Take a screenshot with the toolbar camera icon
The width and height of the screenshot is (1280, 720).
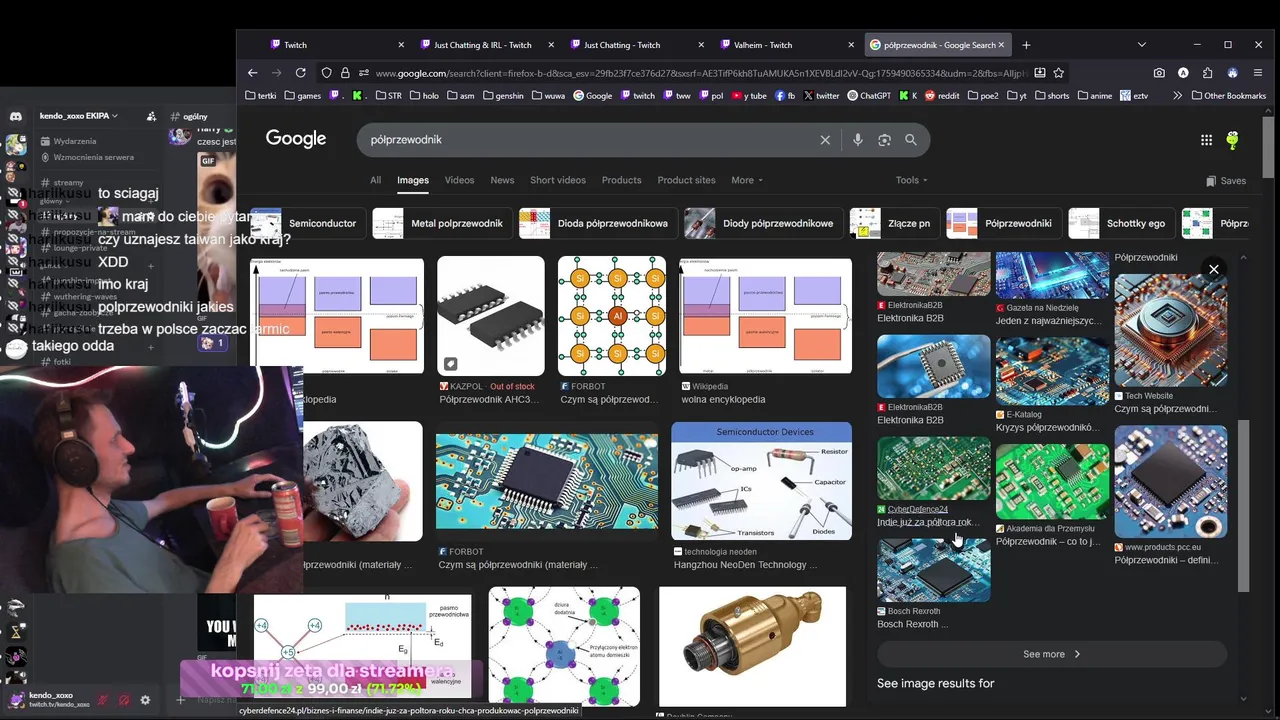tap(1159, 73)
